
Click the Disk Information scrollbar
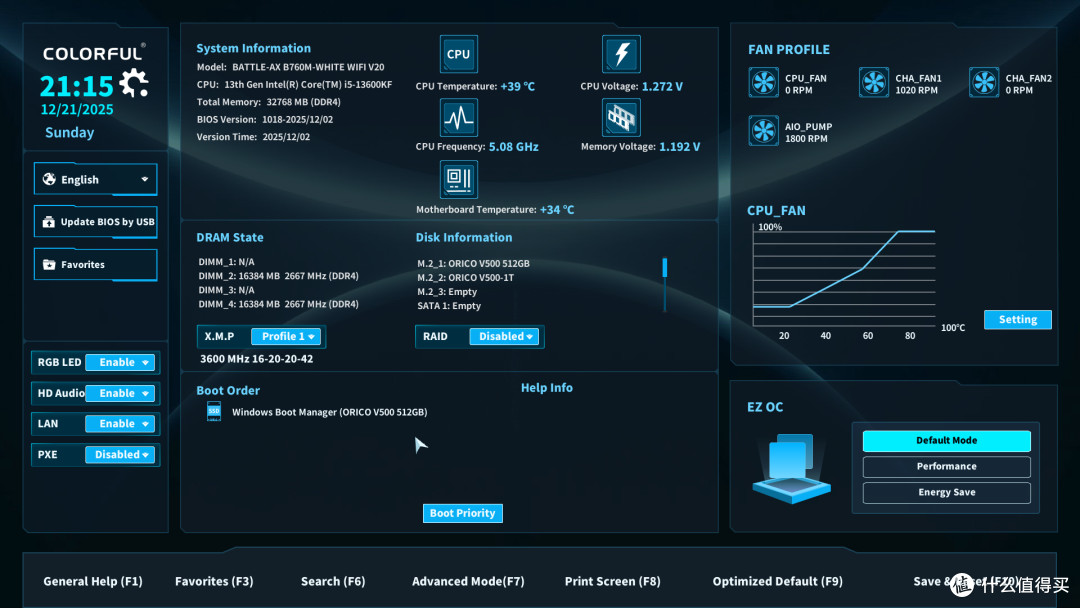click(x=665, y=284)
